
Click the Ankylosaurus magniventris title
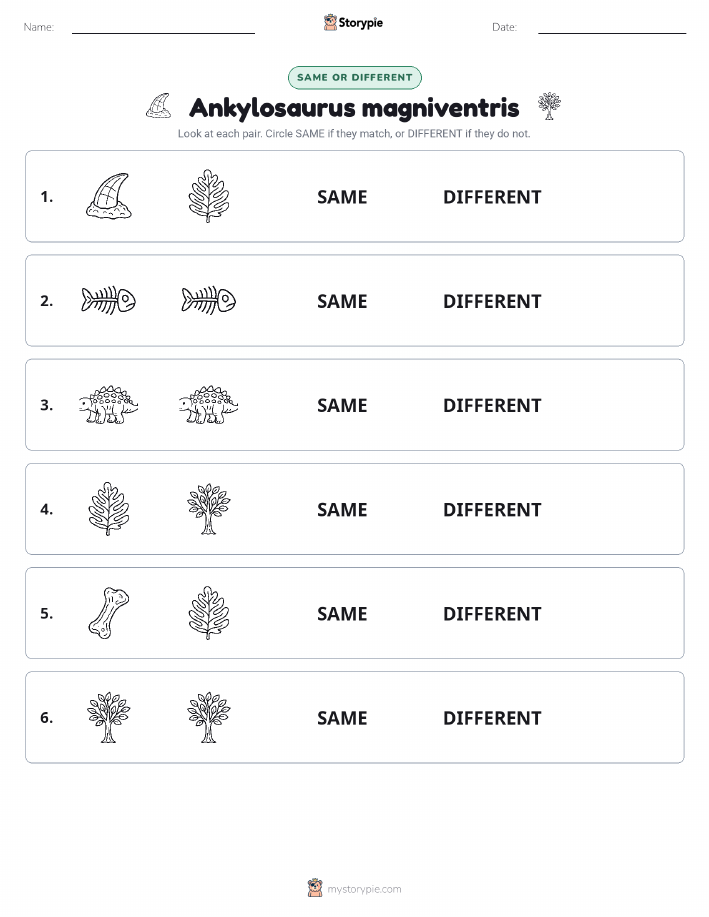[x=354, y=108]
